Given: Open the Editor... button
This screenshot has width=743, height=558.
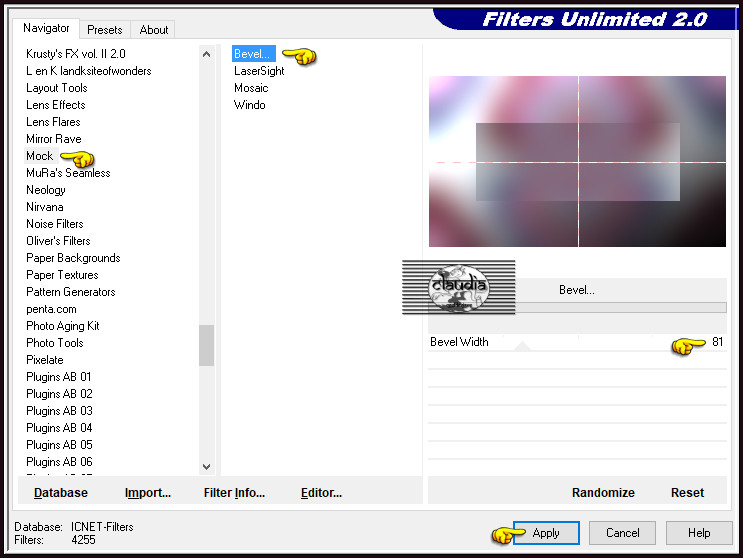Looking at the screenshot, I should point(321,493).
